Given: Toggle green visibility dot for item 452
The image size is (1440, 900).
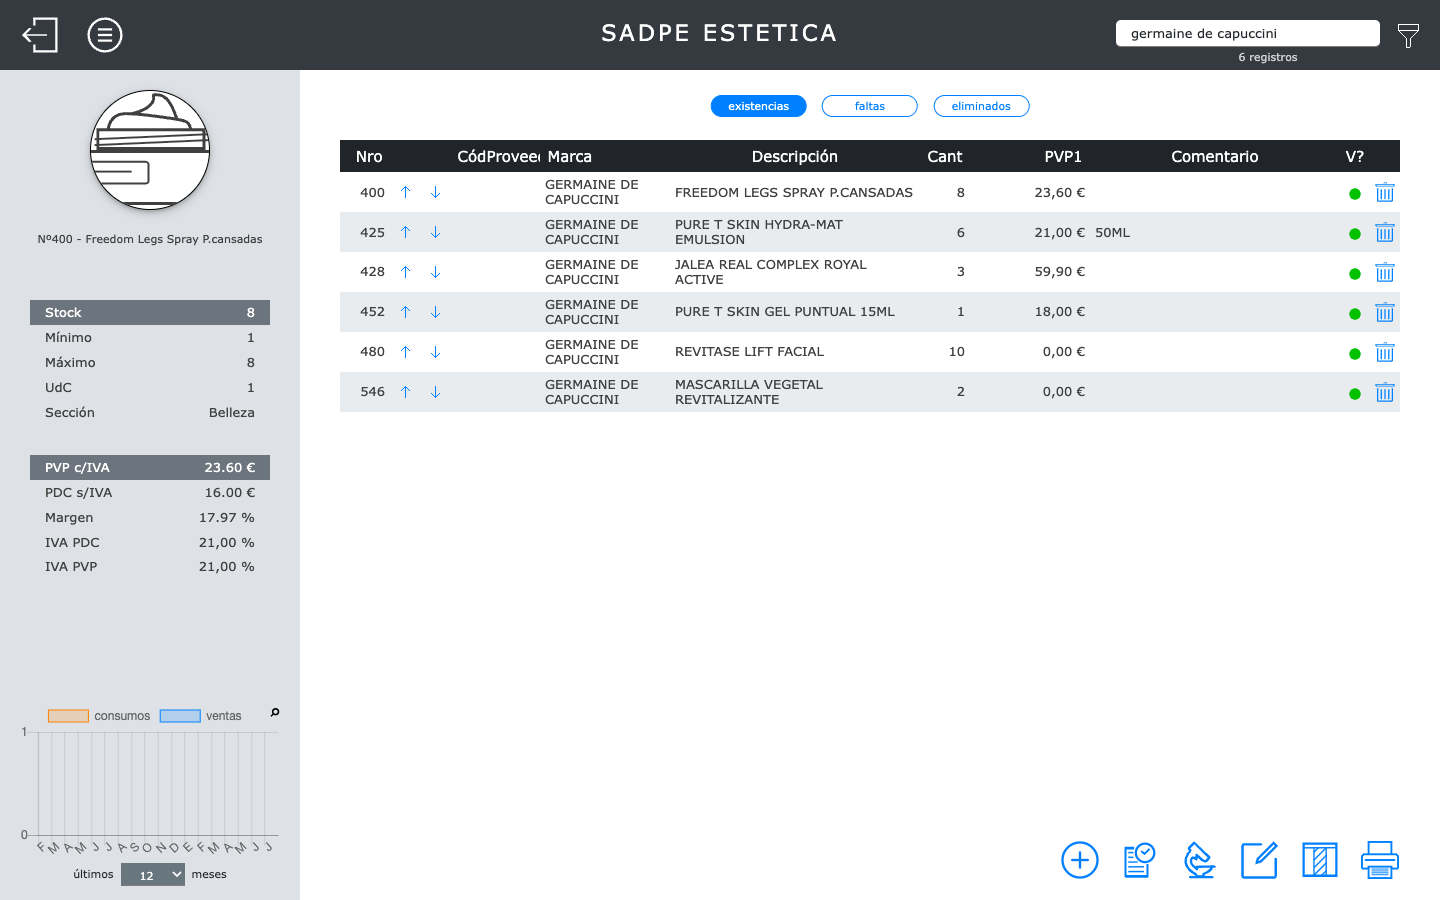Looking at the screenshot, I should (x=1355, y=314).
